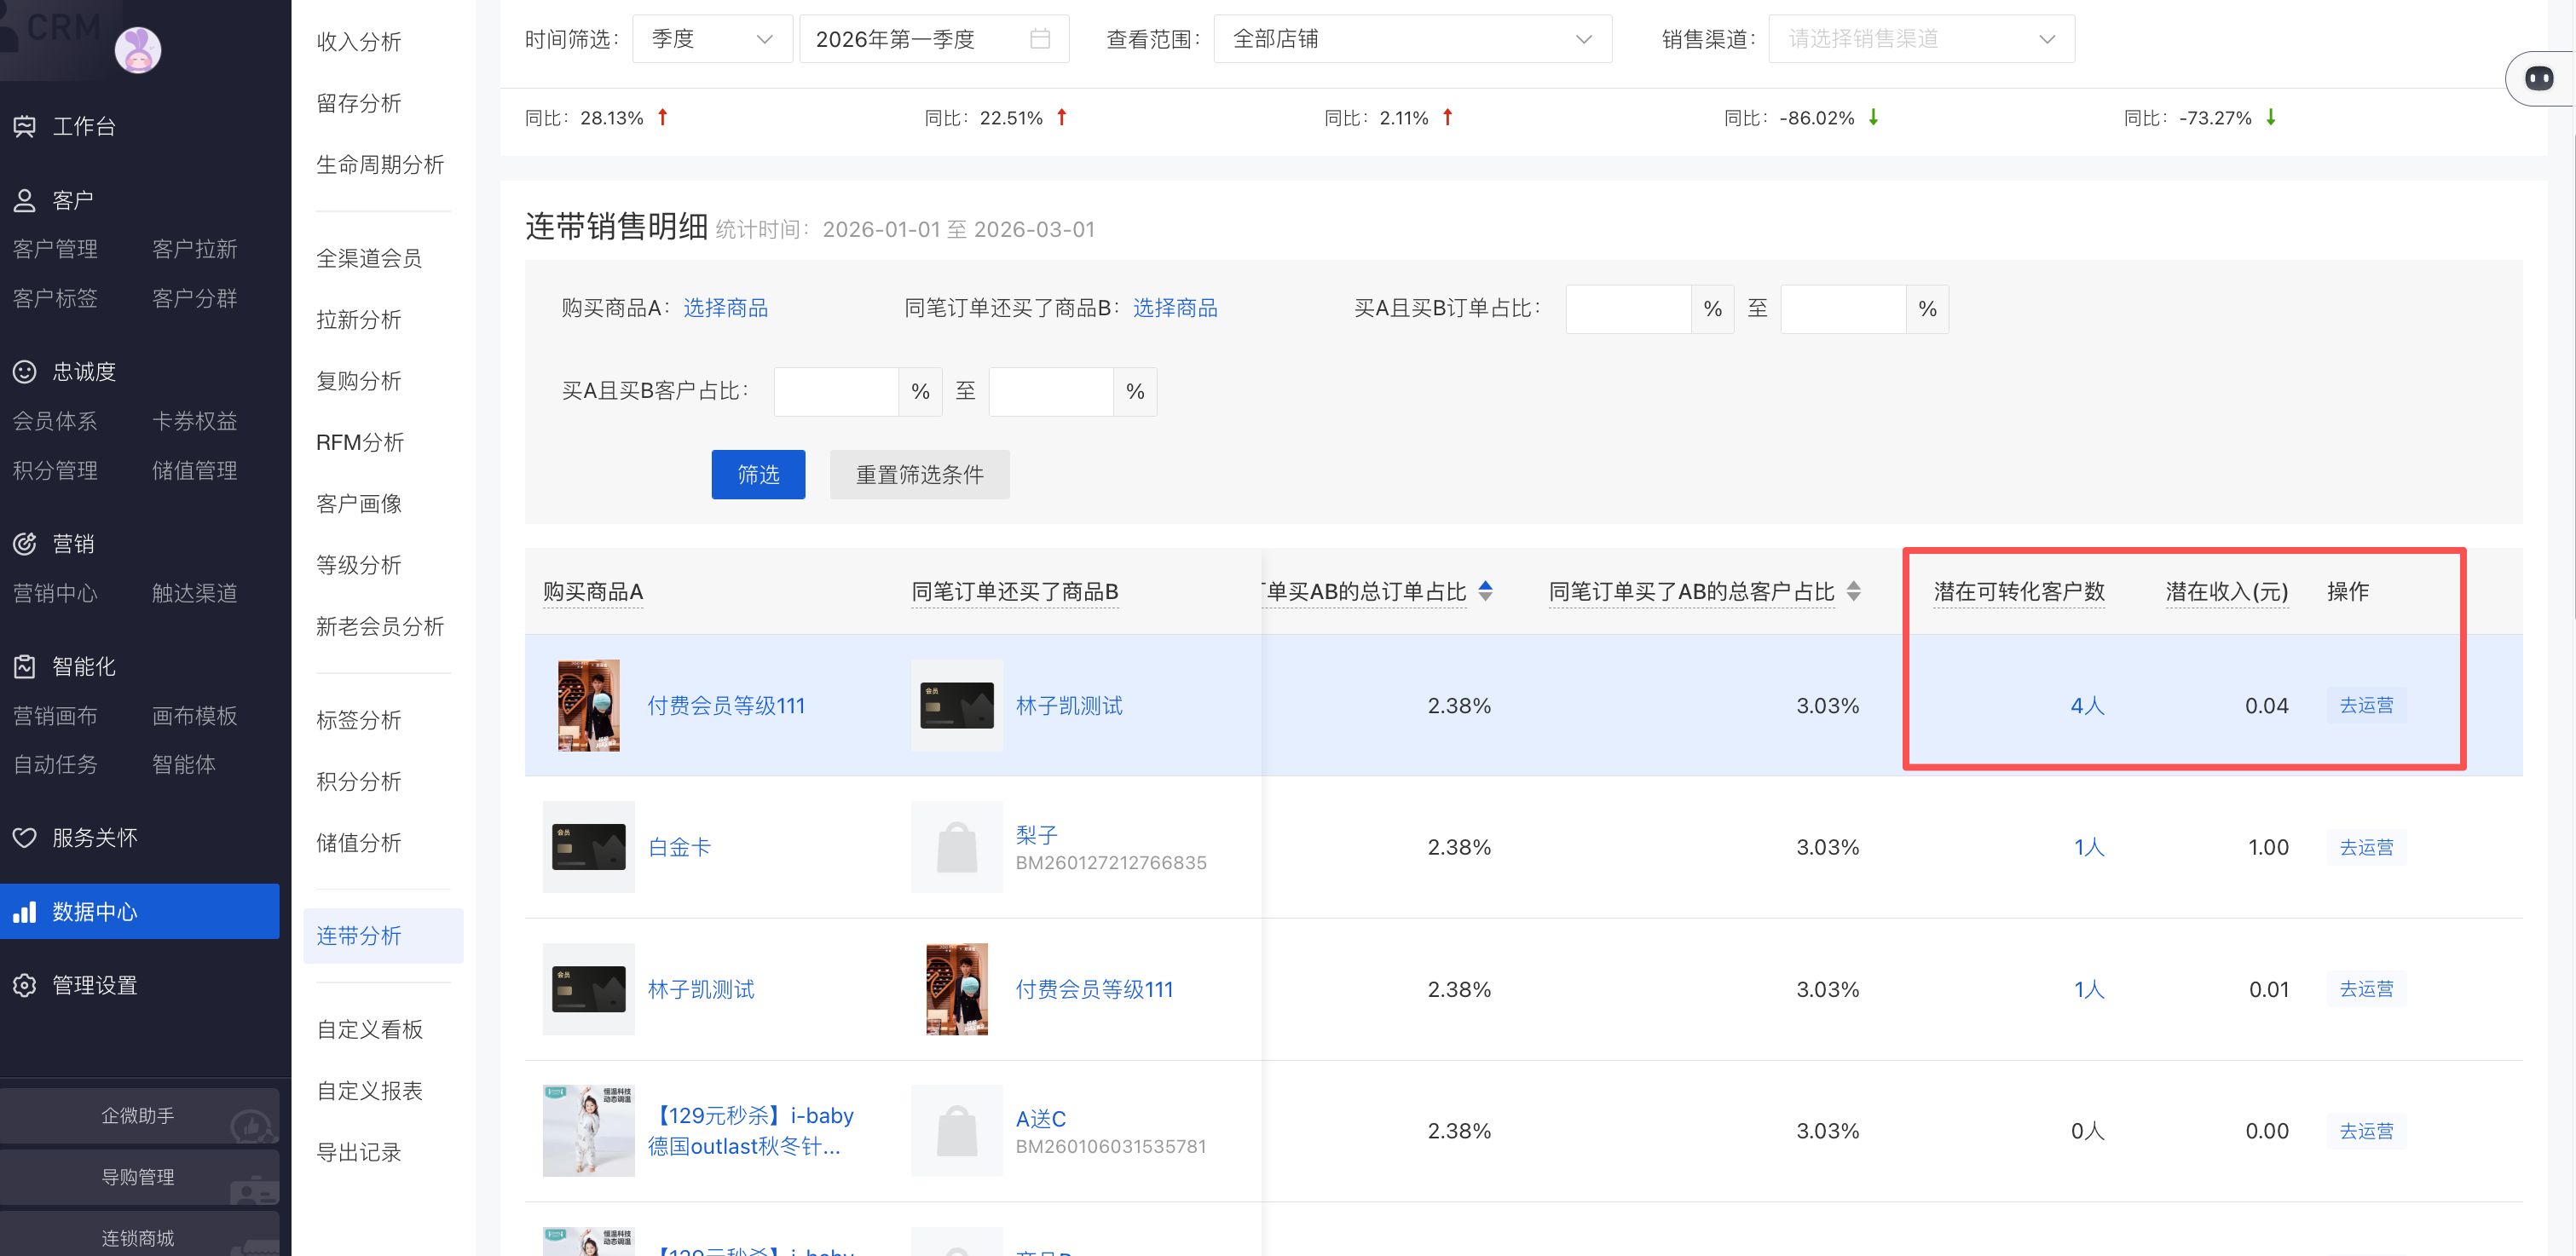Click the first 买A且买B订单占比 input field
The width and height of the screenshot is (2576, 1256).
point(1627,308)
